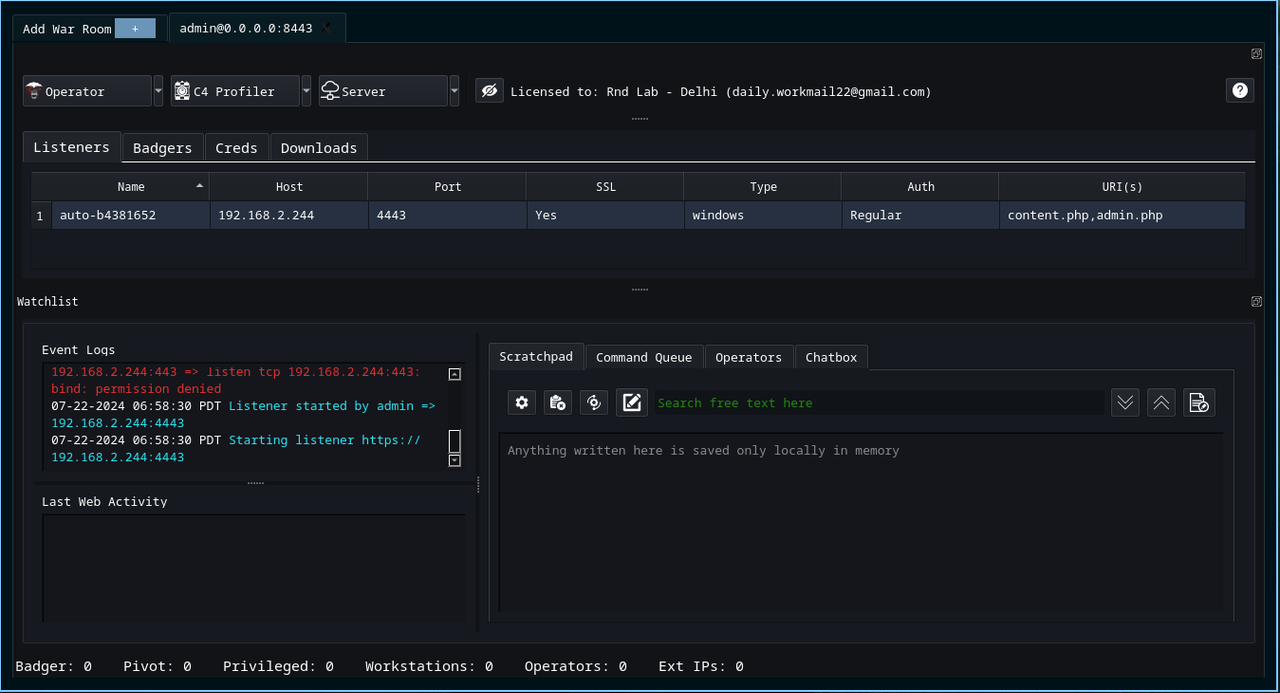Click the detach icon of top panel
The image size is (1280, 693).
pyautogui.click(x=1257, y=53)
